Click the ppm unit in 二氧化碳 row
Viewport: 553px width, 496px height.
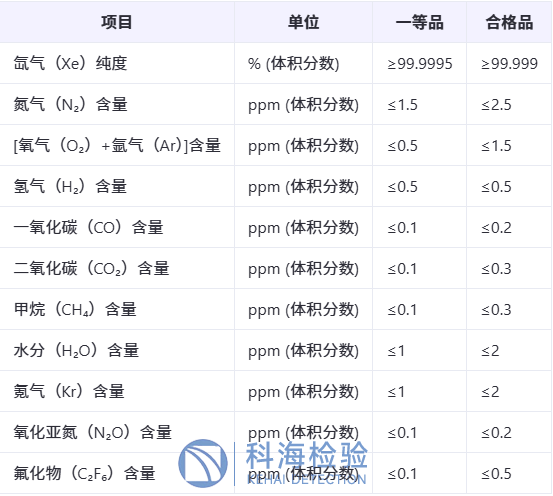click(x=303, y=269)
